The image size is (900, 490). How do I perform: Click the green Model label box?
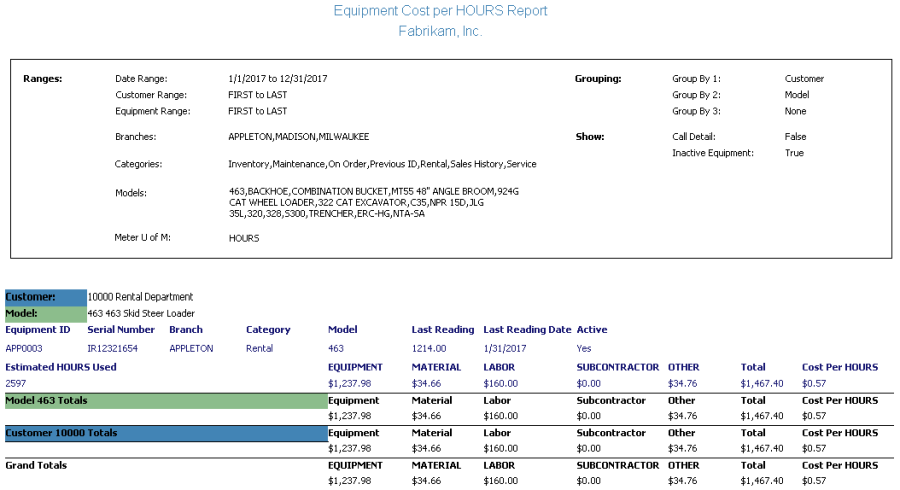45,313
